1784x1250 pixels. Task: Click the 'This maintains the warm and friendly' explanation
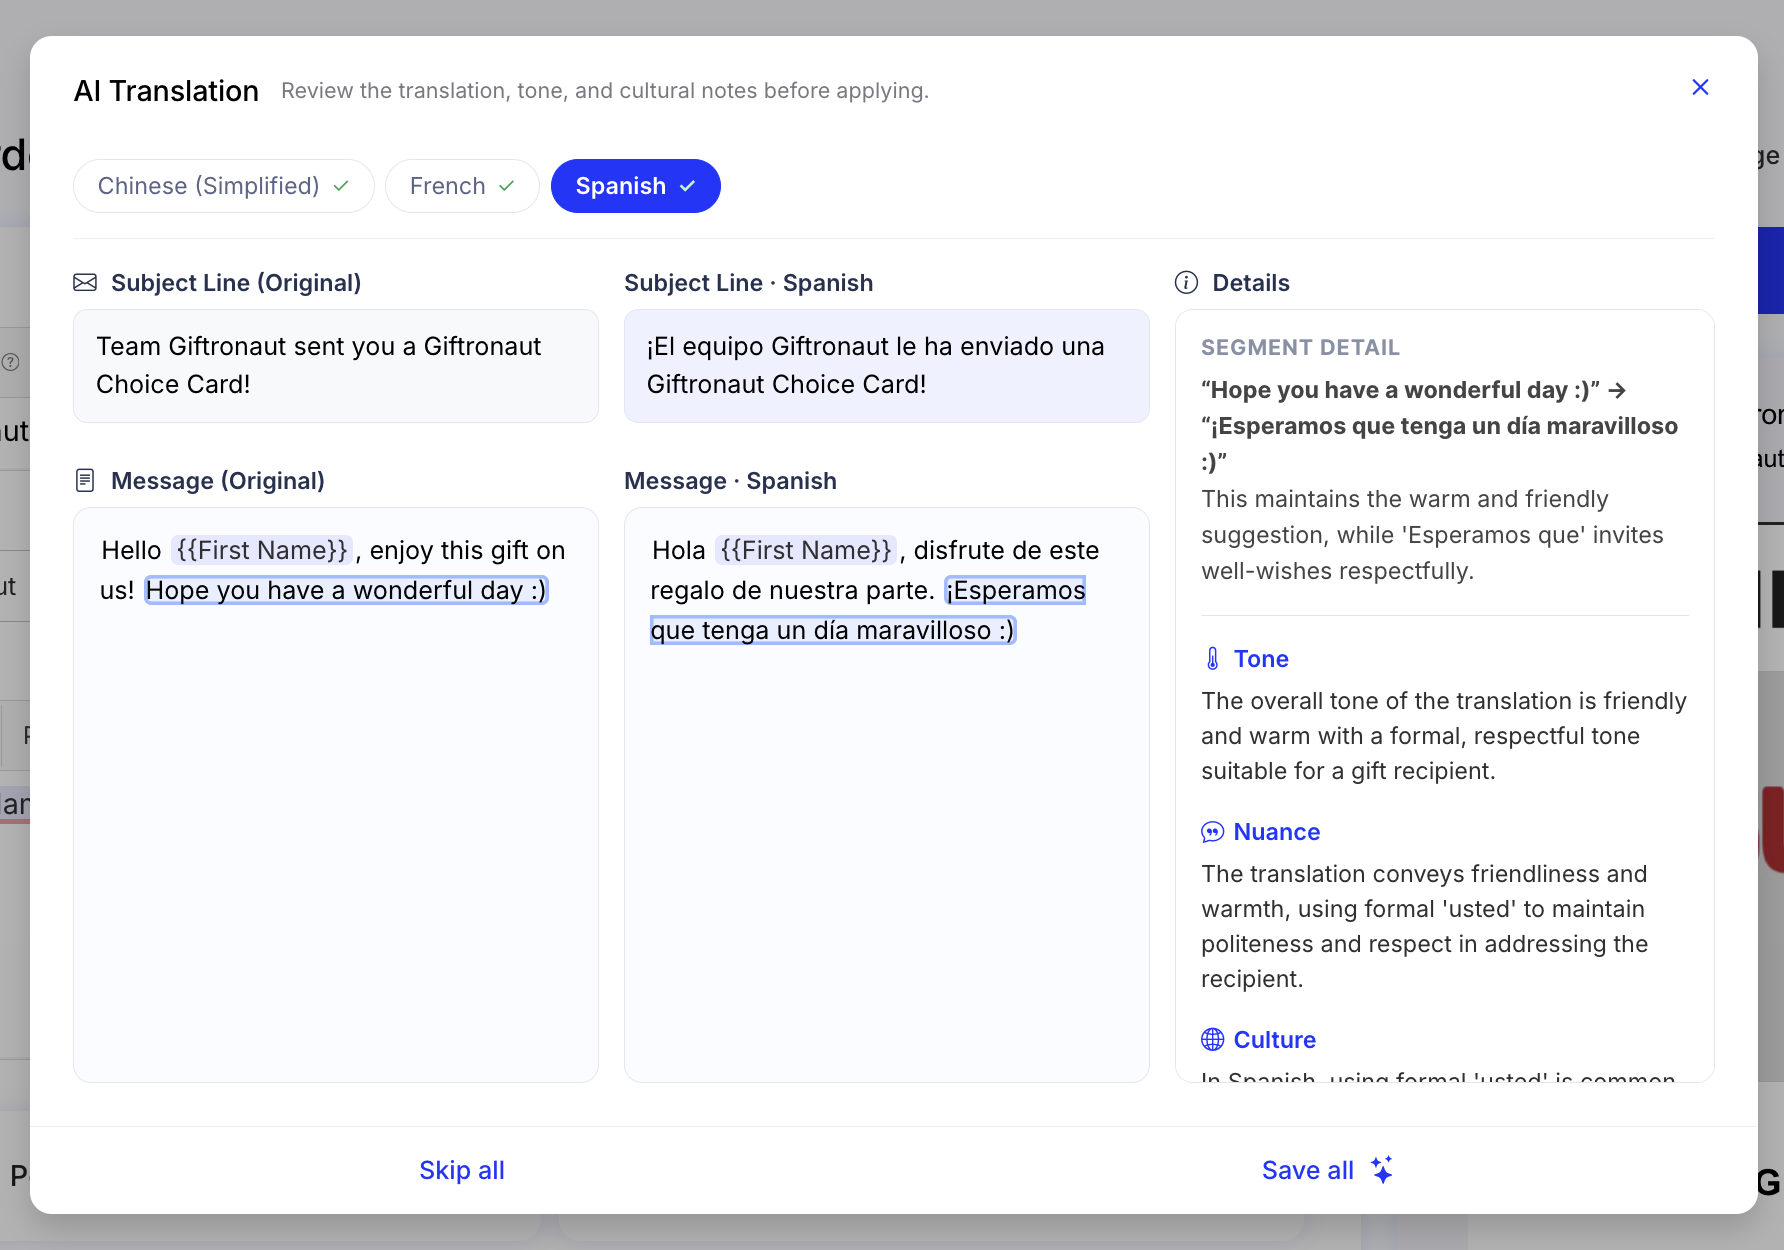point(1432,535)
